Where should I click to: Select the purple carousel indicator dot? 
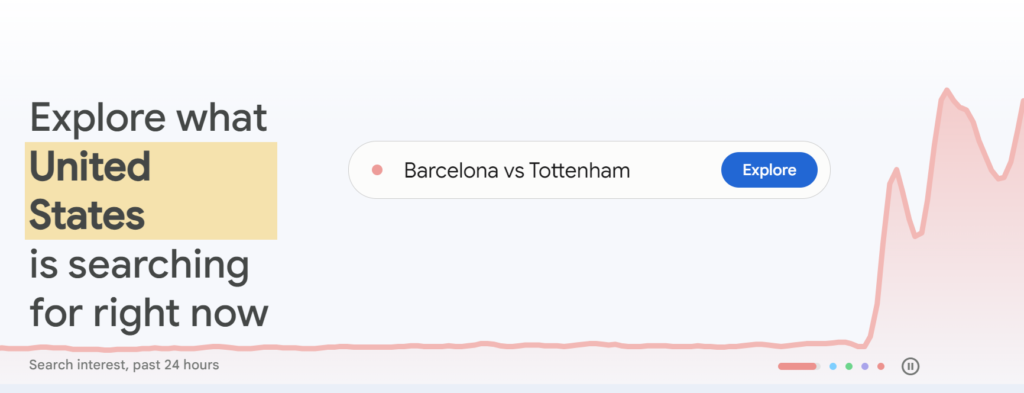point(865,367)
